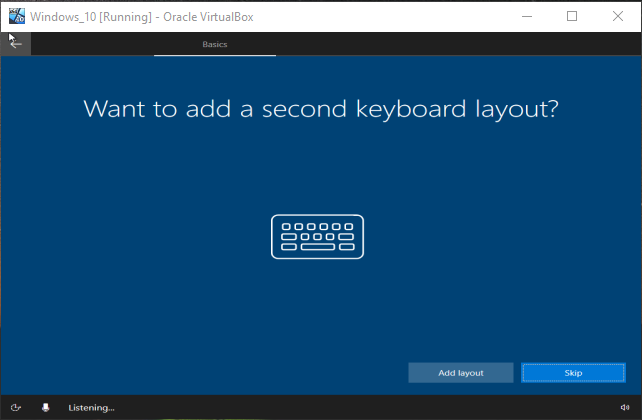642x420 pixels.
Task: Click empty title bar space left of minimize
Action: pyautogui.click(x=400, y=16)
